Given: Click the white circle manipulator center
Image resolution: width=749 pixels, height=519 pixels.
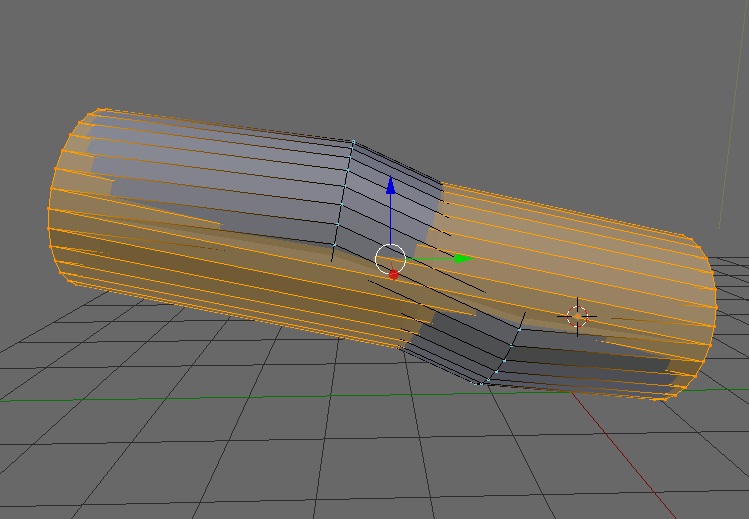Looking at the screenshot, I should coord(390,259).
